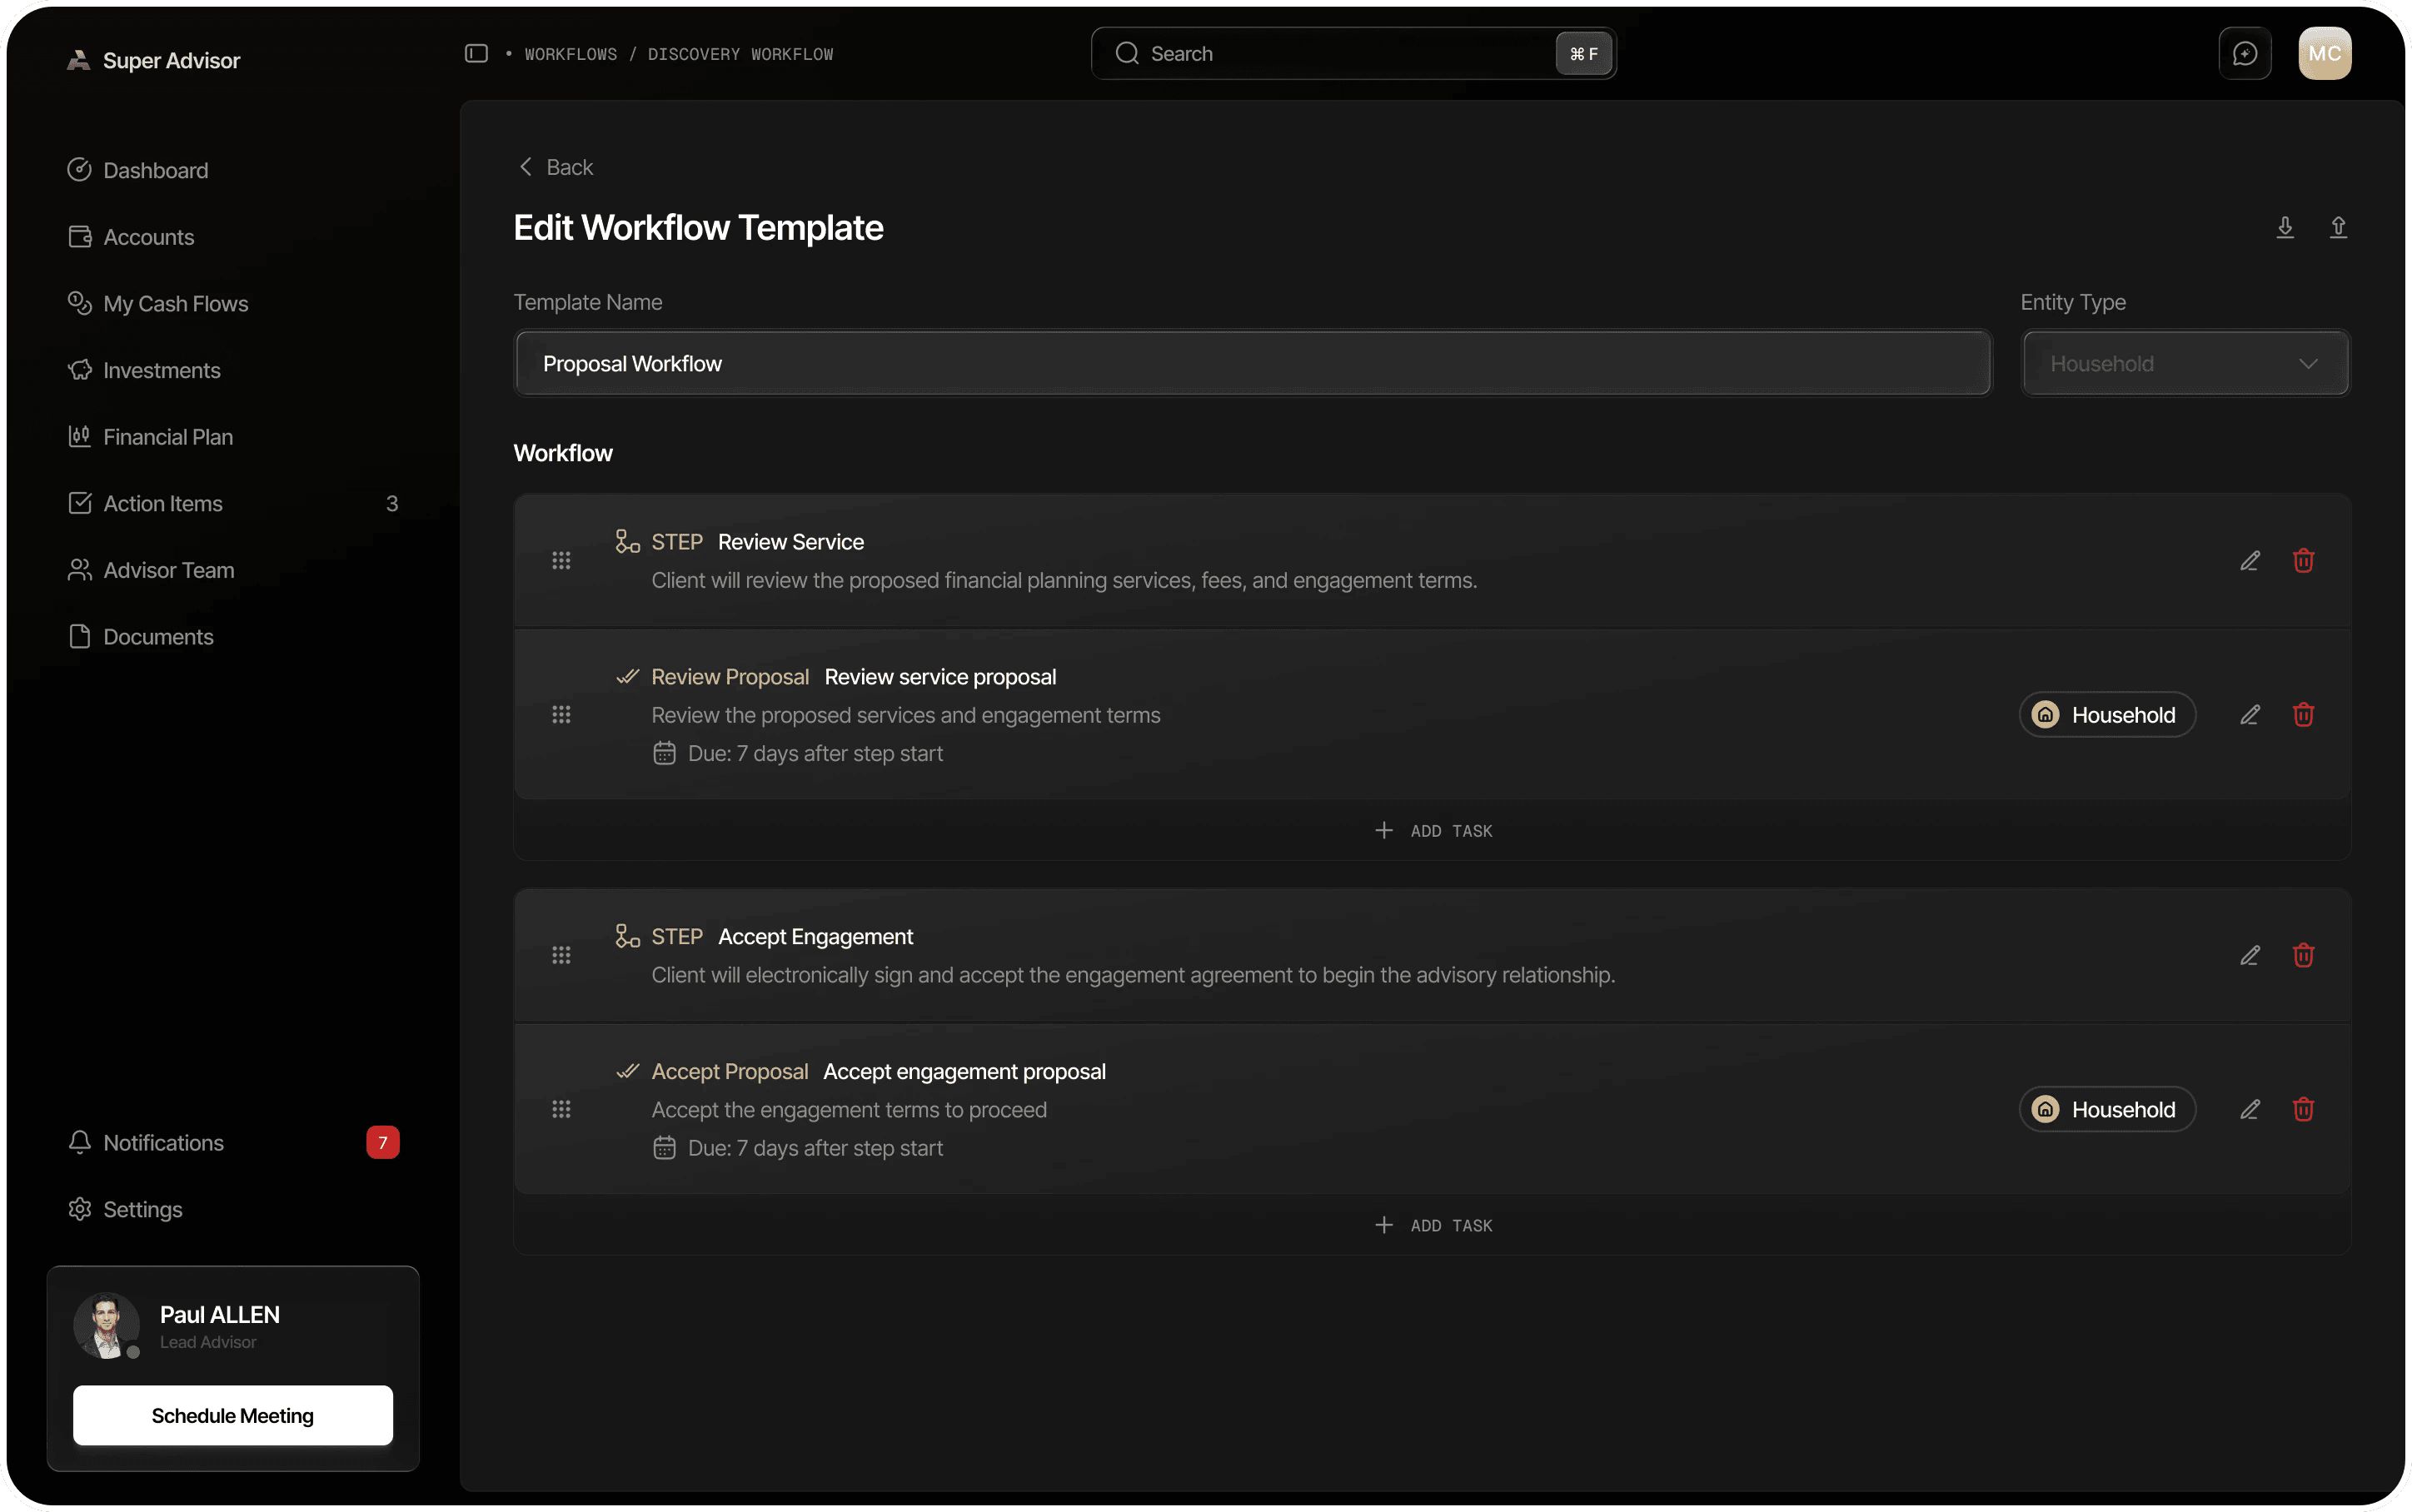Click Household badge on Review Proposal task

pyautogui.click(x=2107, y=715)
